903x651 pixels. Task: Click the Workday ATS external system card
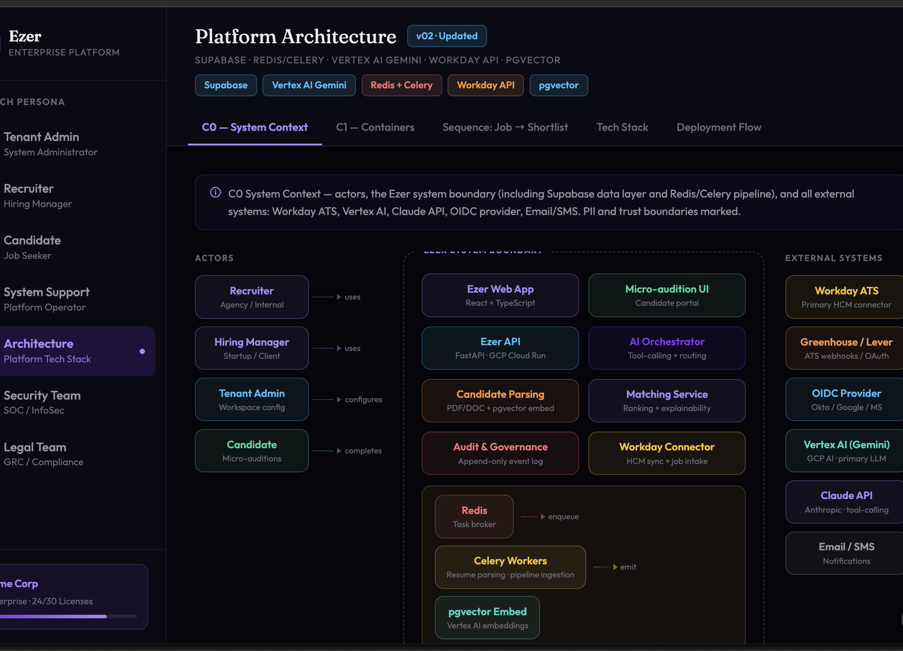click(x=845, y=297)
